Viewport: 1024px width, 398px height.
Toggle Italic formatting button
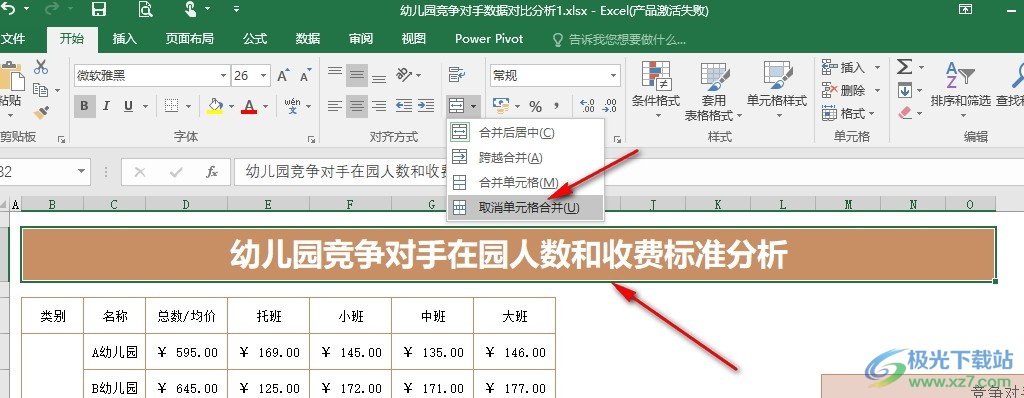tap(106, 106)
